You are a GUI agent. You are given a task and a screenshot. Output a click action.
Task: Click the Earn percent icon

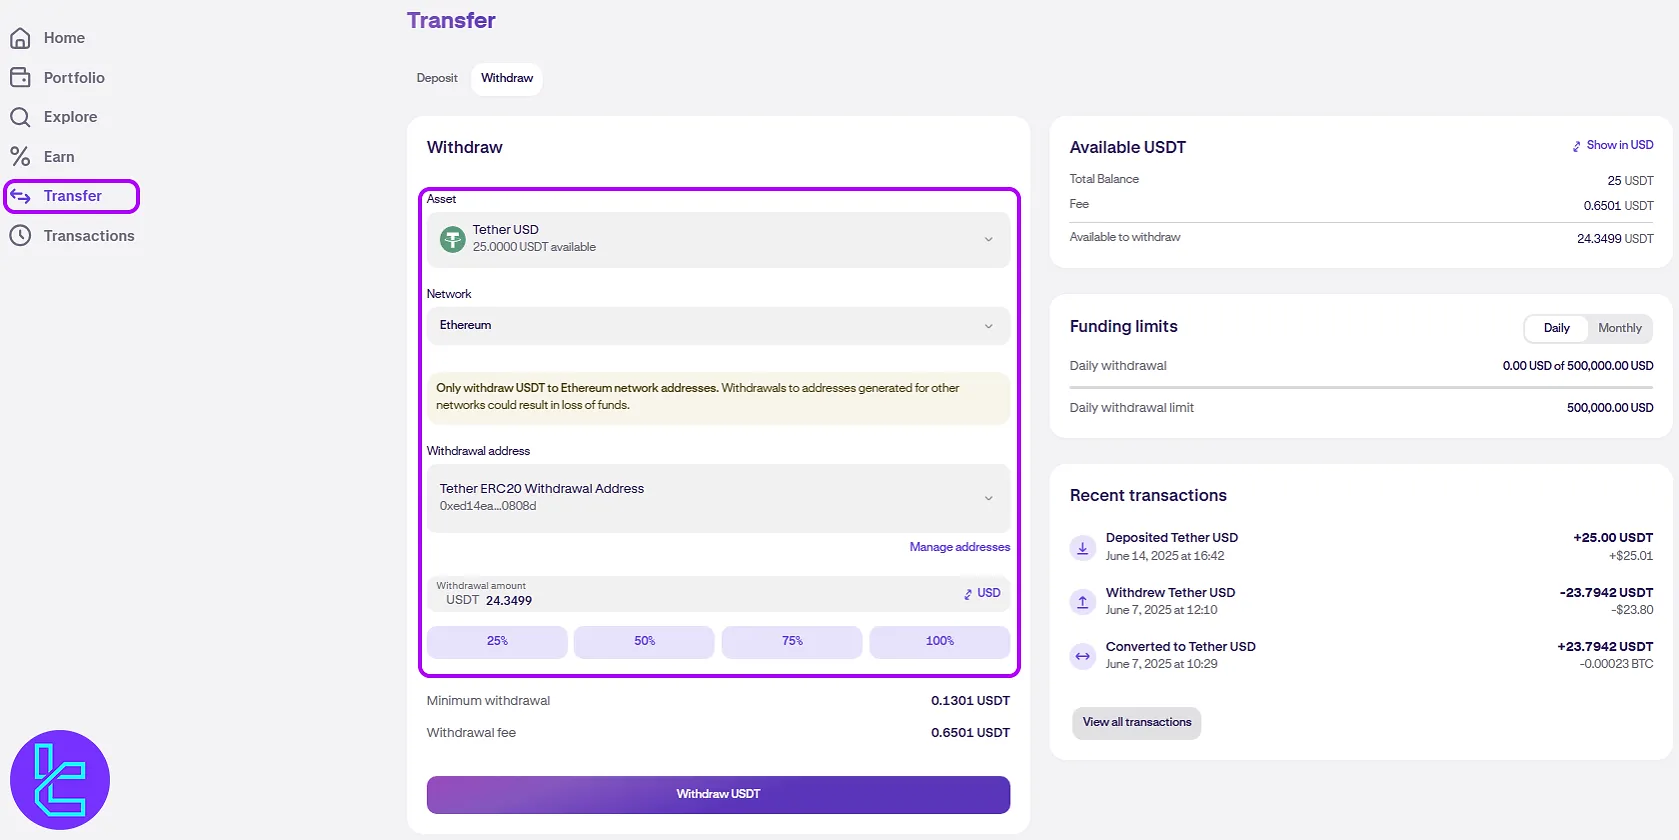point(20,156)
